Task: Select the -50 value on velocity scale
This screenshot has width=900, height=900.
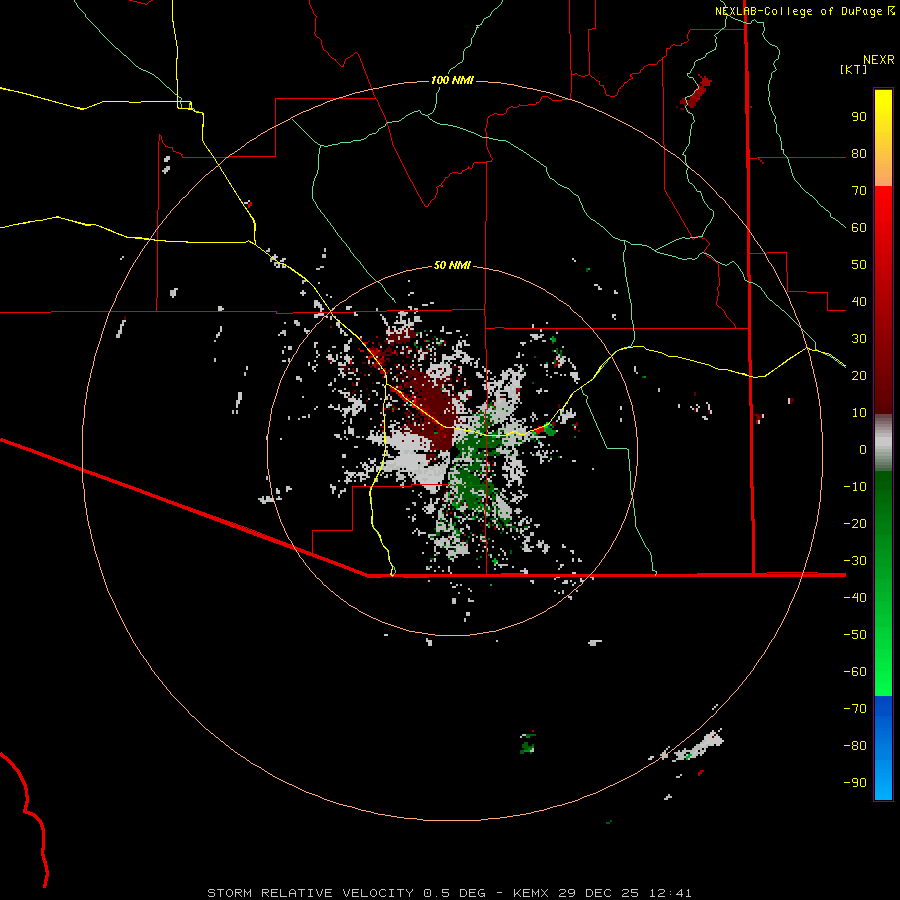Action: tap(855, 634)
